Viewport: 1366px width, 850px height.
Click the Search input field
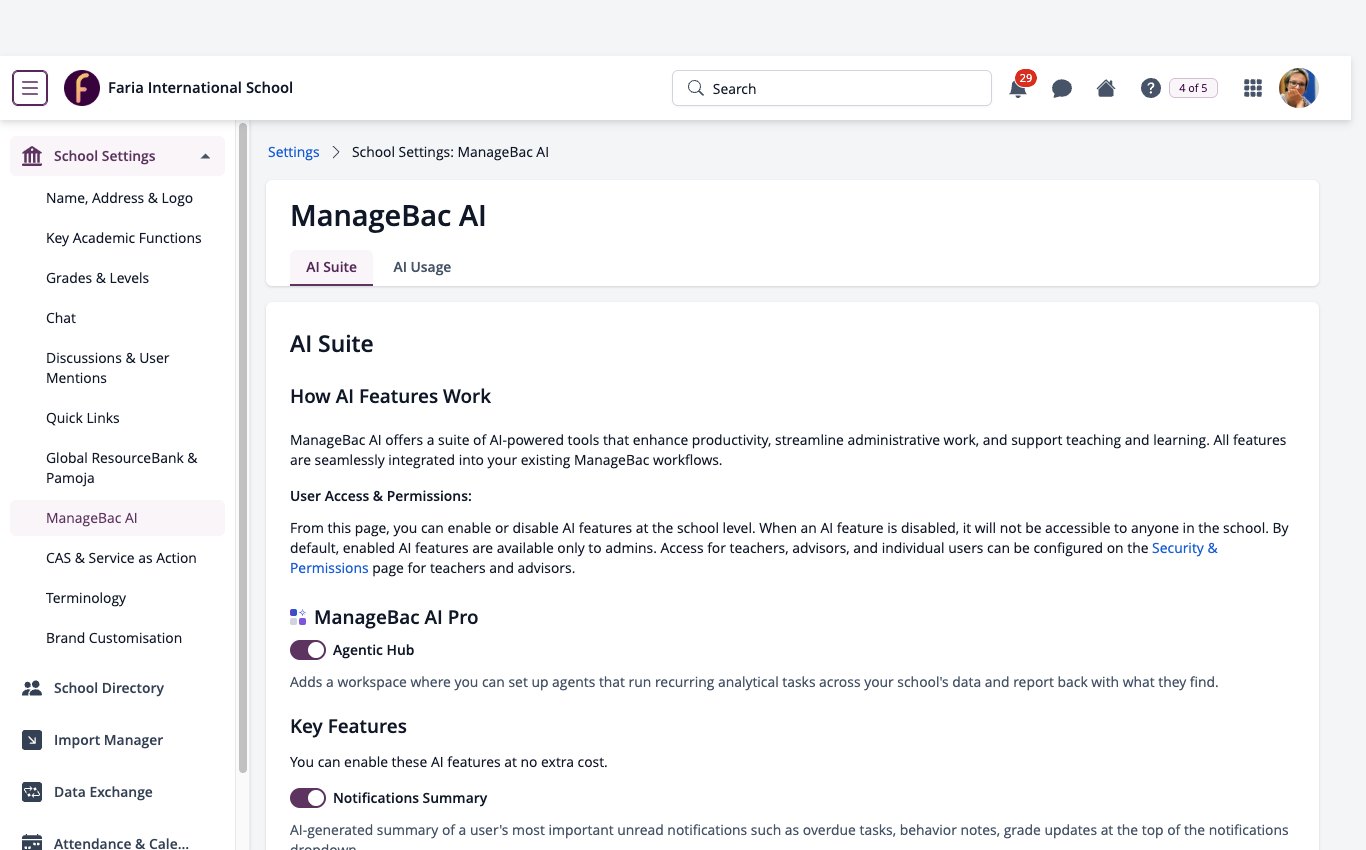coord(832,88)
